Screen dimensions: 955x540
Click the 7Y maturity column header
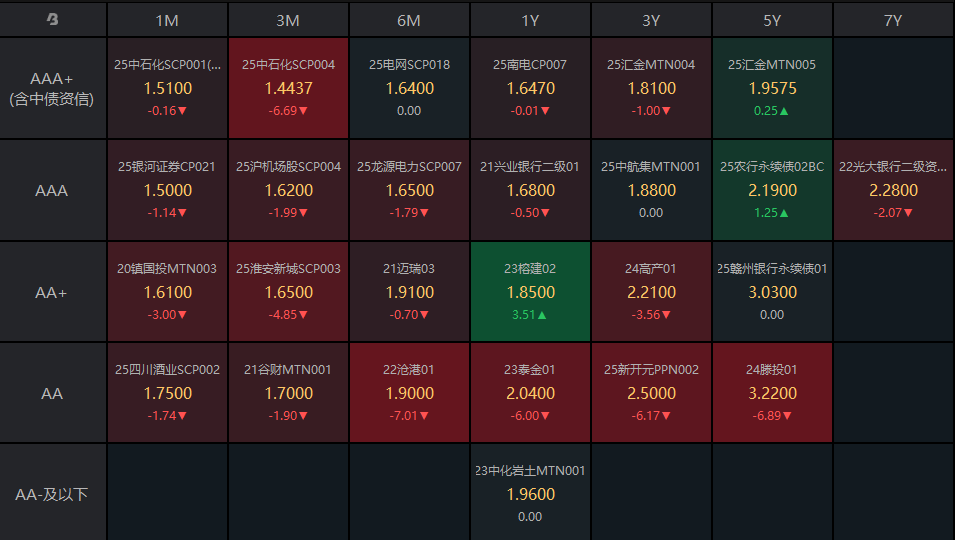pos(893,20)
